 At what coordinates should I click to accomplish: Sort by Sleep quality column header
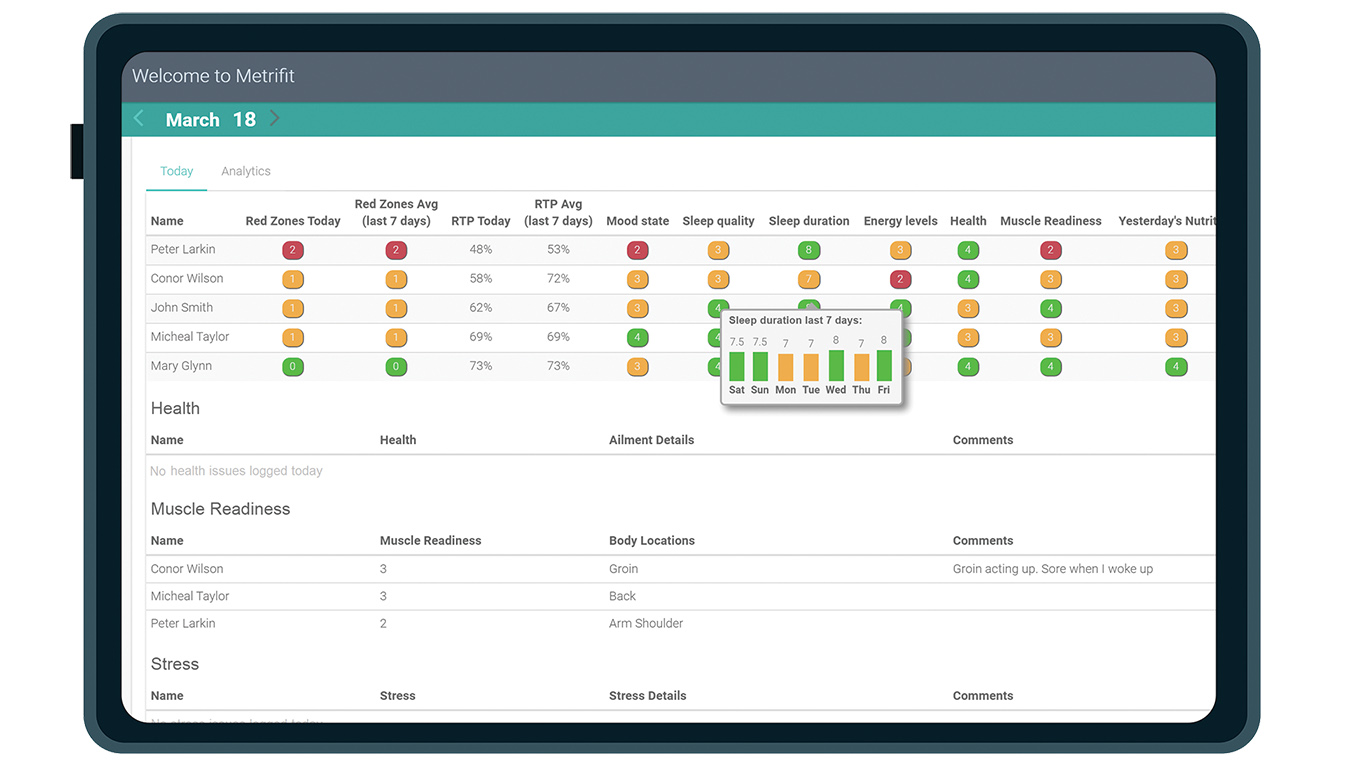(718, 221)
